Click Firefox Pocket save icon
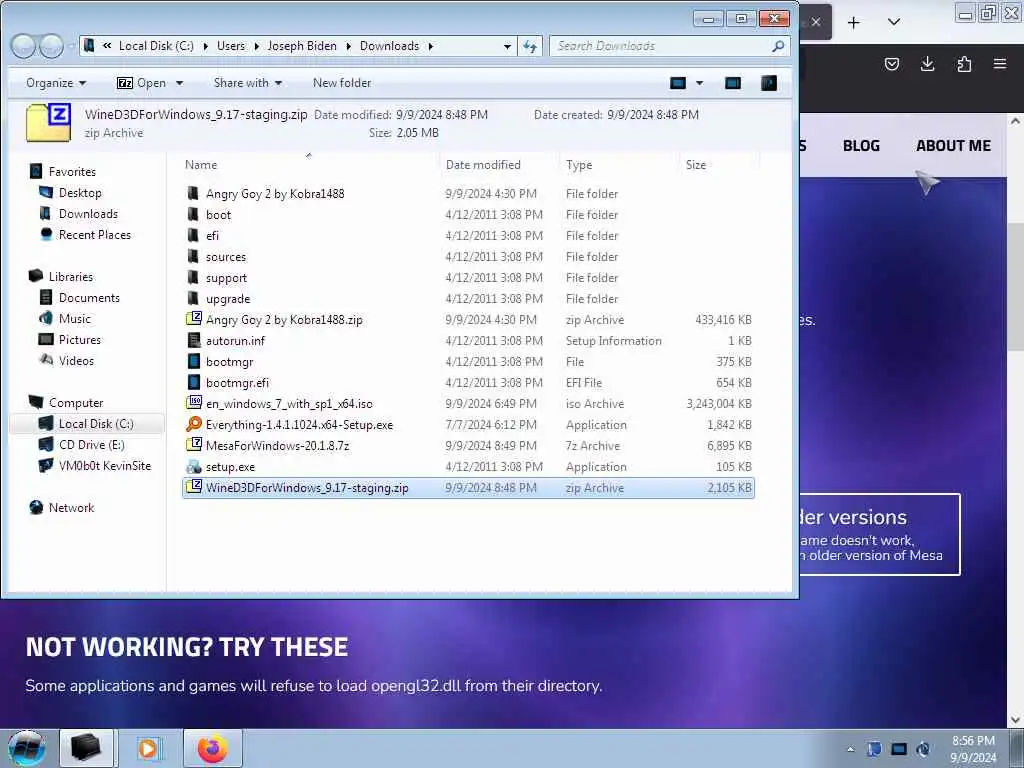 click(x=891, y=64)
